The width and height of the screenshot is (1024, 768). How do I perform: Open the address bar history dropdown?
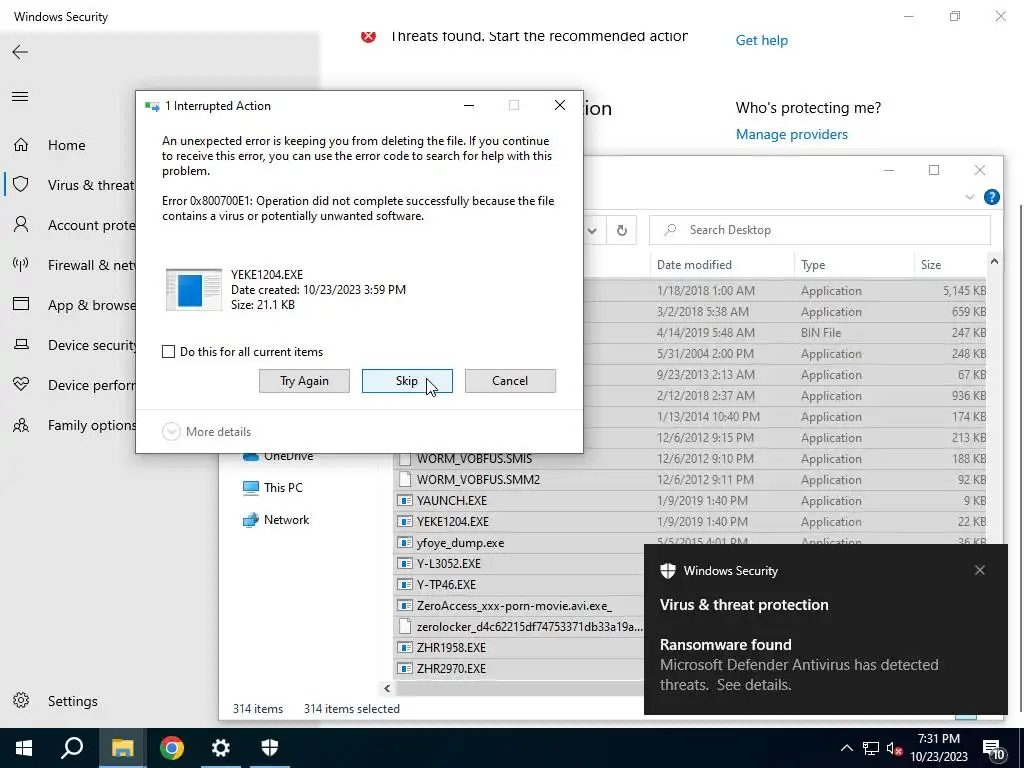pos(592,230)
